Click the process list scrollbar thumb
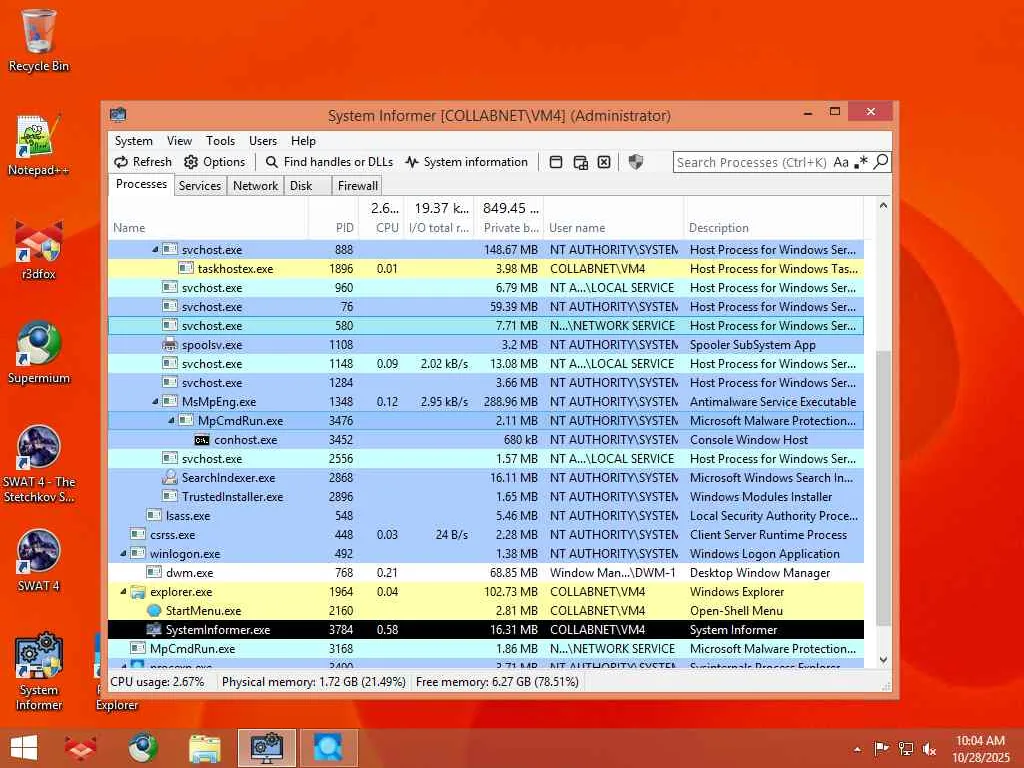Screen dimensions: 1024x768 point(883,488)
